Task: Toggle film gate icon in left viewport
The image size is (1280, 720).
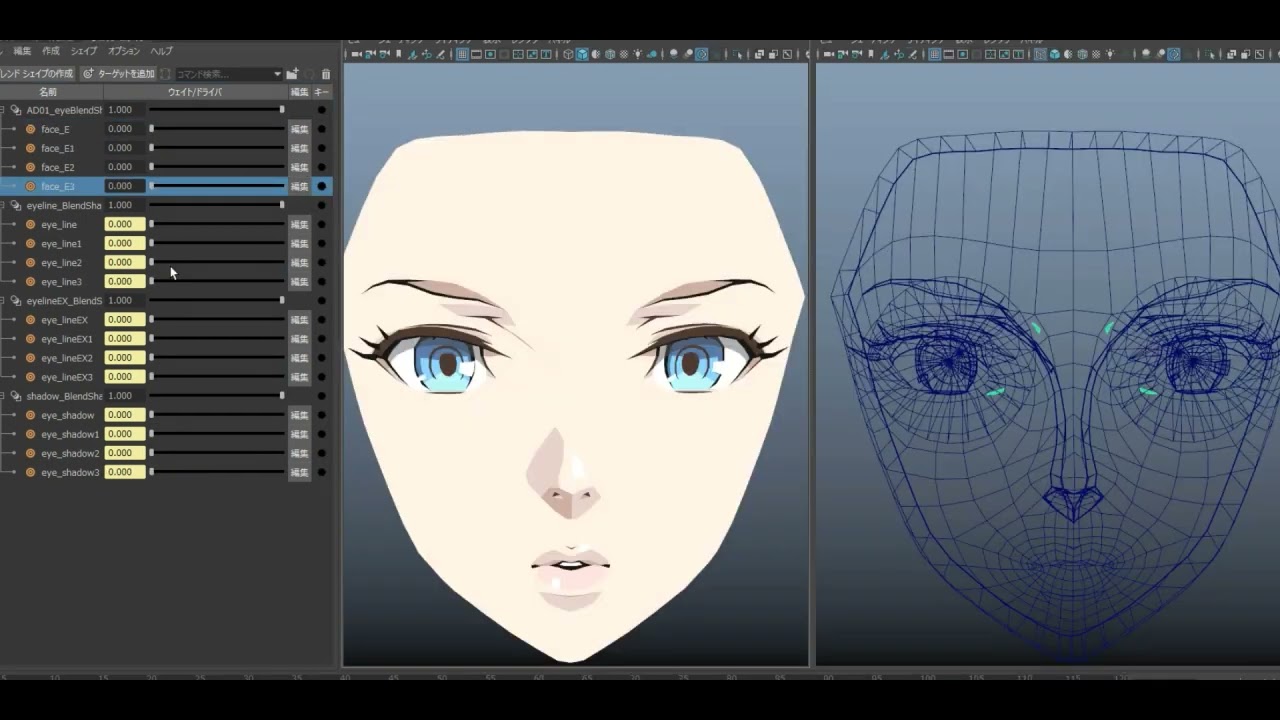Action: (476, 54)
